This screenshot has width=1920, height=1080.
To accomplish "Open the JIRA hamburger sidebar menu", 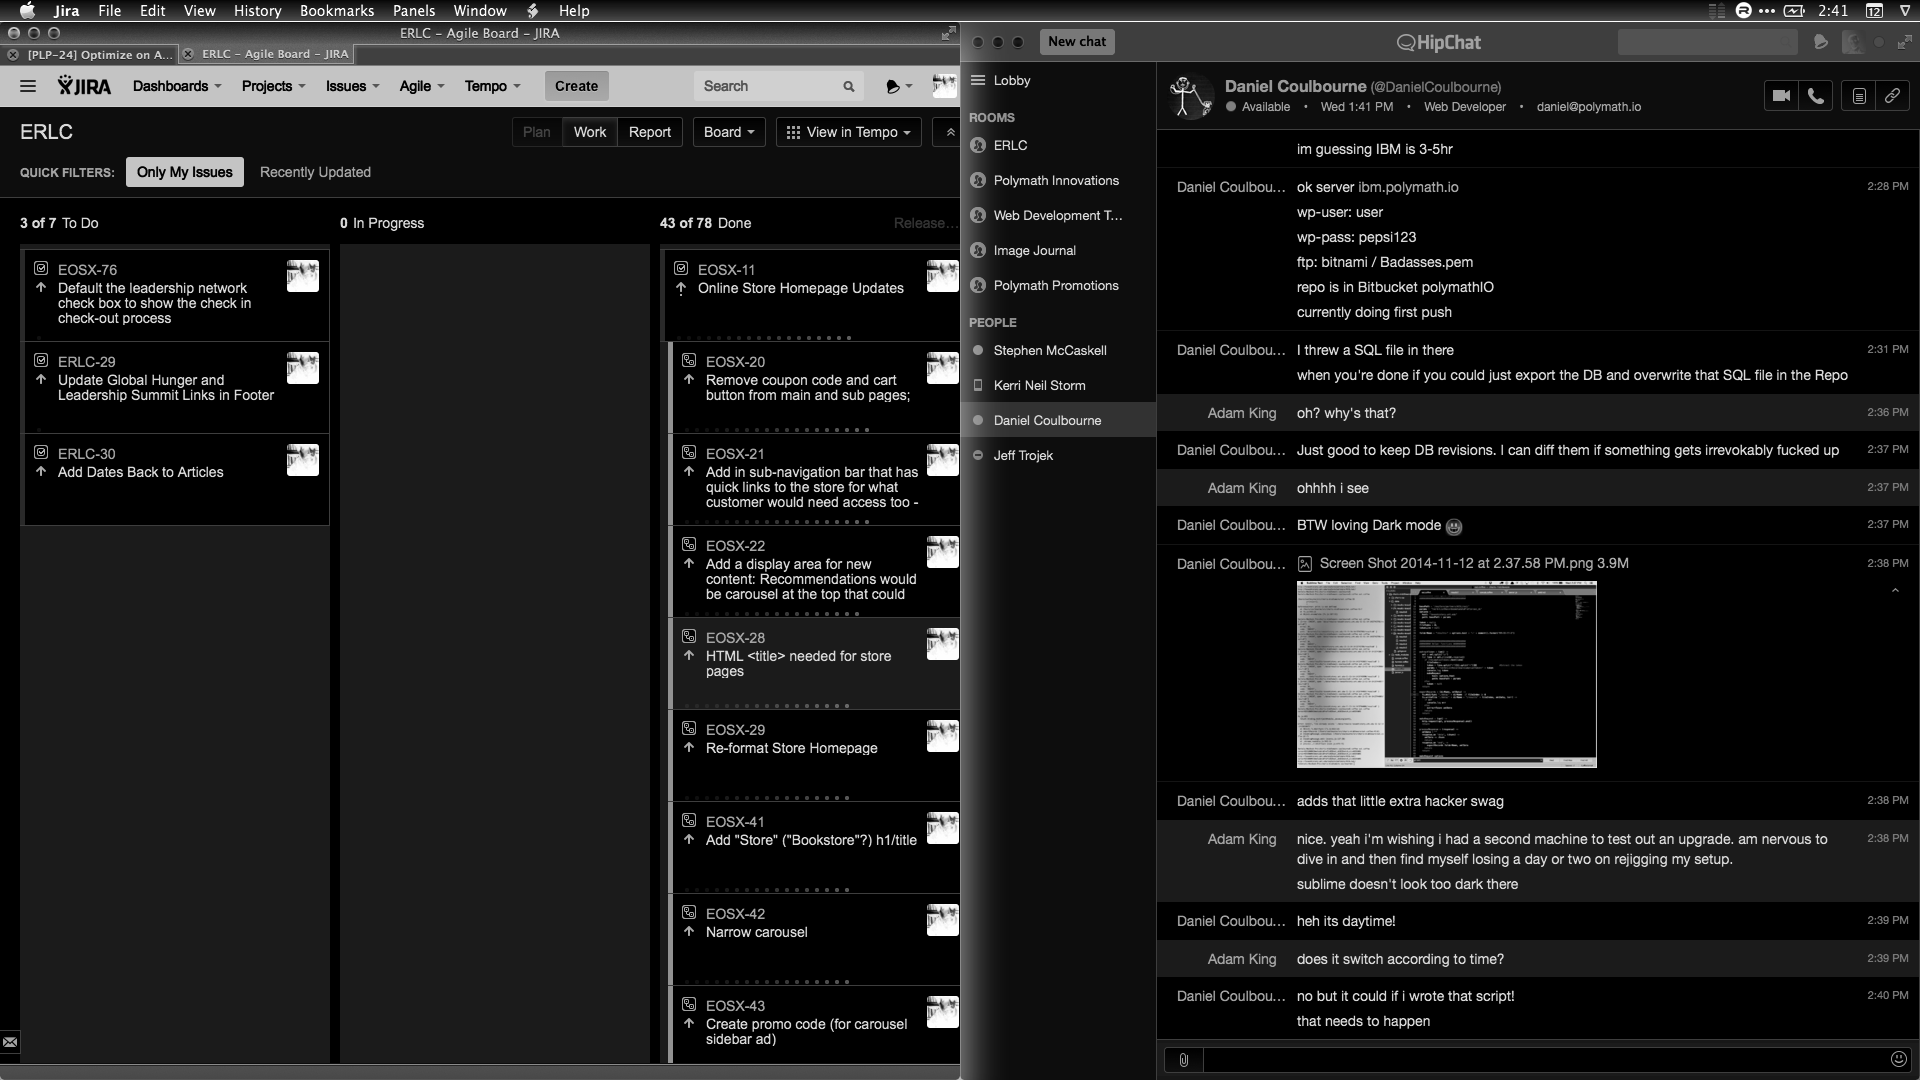I will (28, 86).
